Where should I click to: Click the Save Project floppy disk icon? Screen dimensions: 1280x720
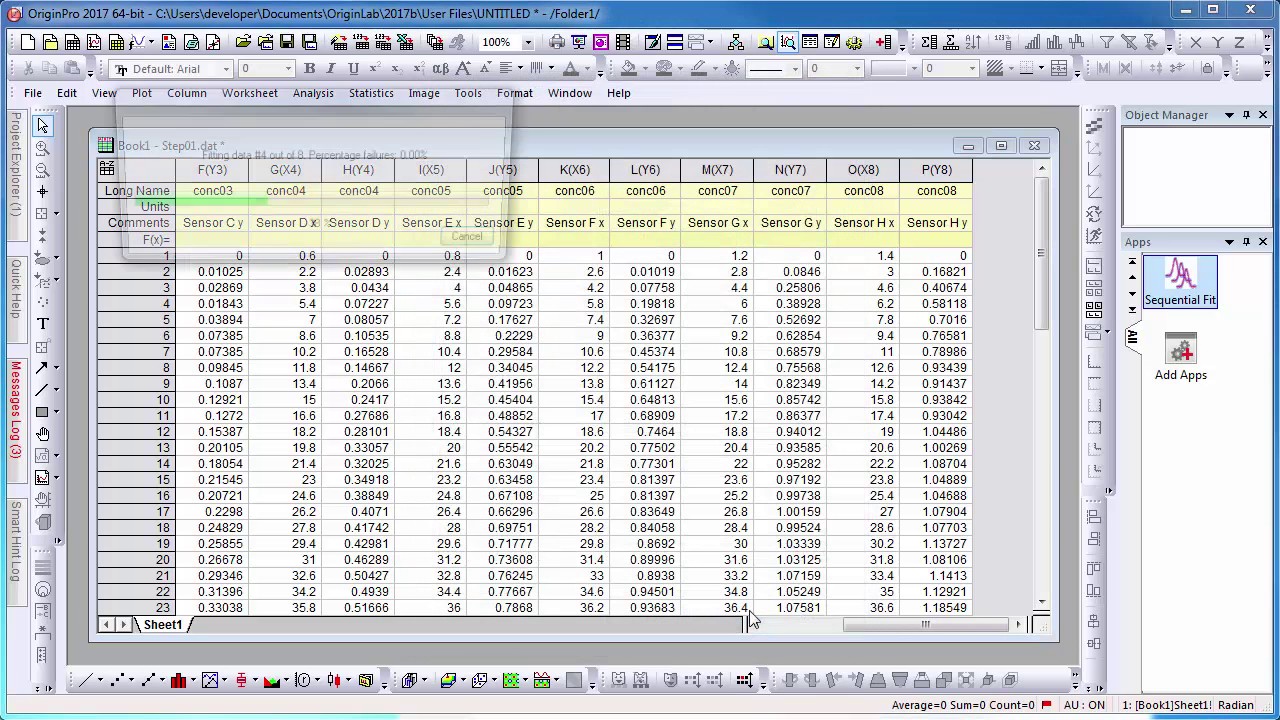[287, 42]
